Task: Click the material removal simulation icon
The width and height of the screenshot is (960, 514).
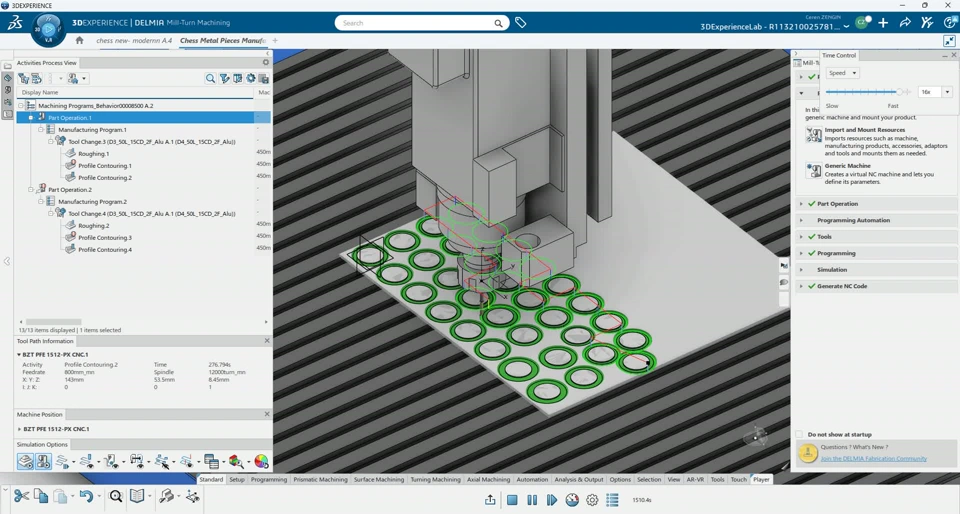Action: pyautogui.click(x=25, y=461)
